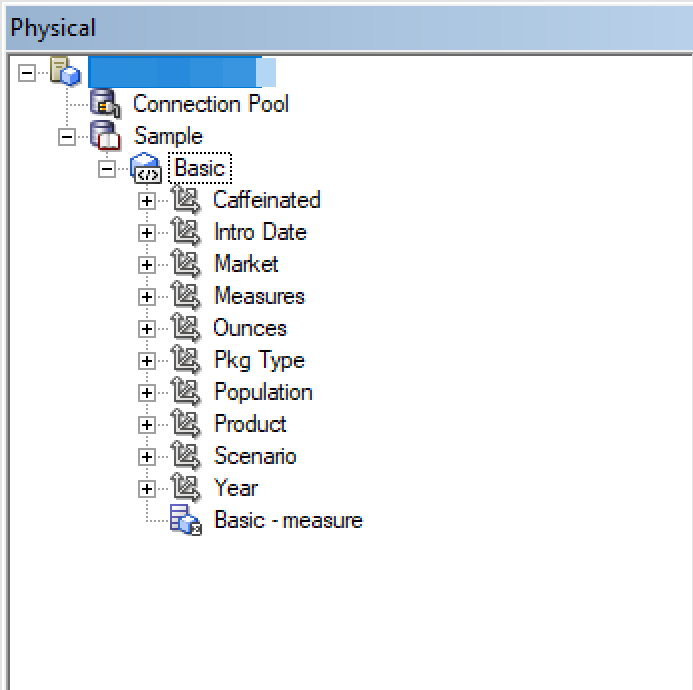Expand the Measures dimension node
This screenshot has height=690, width=693.
point(147,297)
